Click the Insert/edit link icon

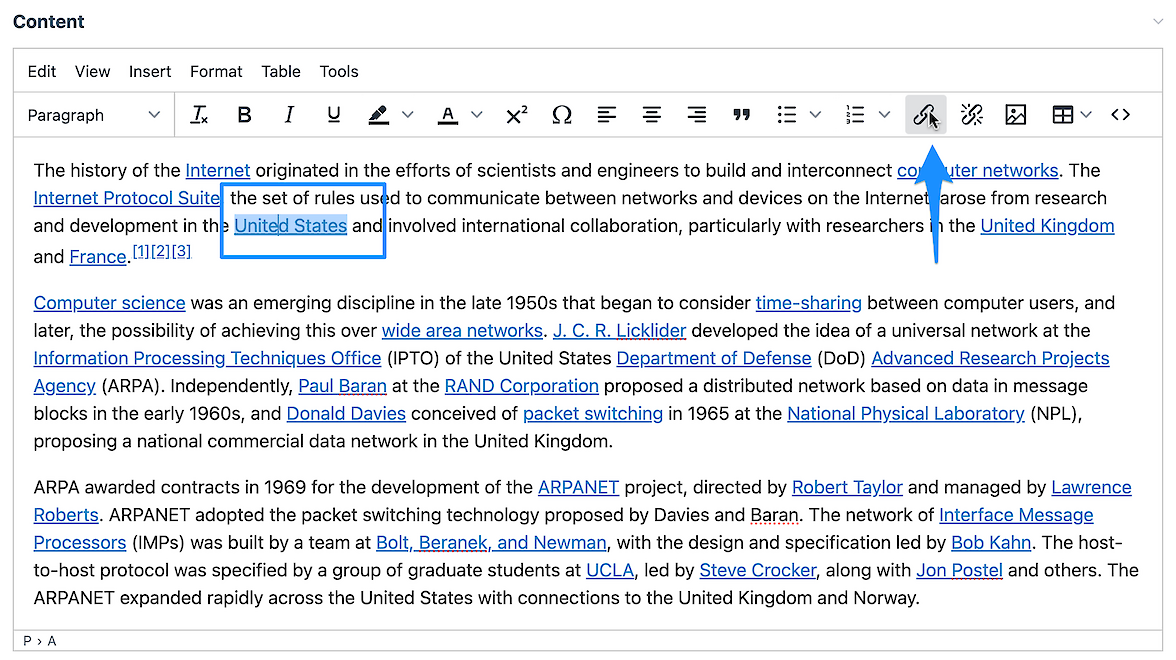click(x=925, y=115)
